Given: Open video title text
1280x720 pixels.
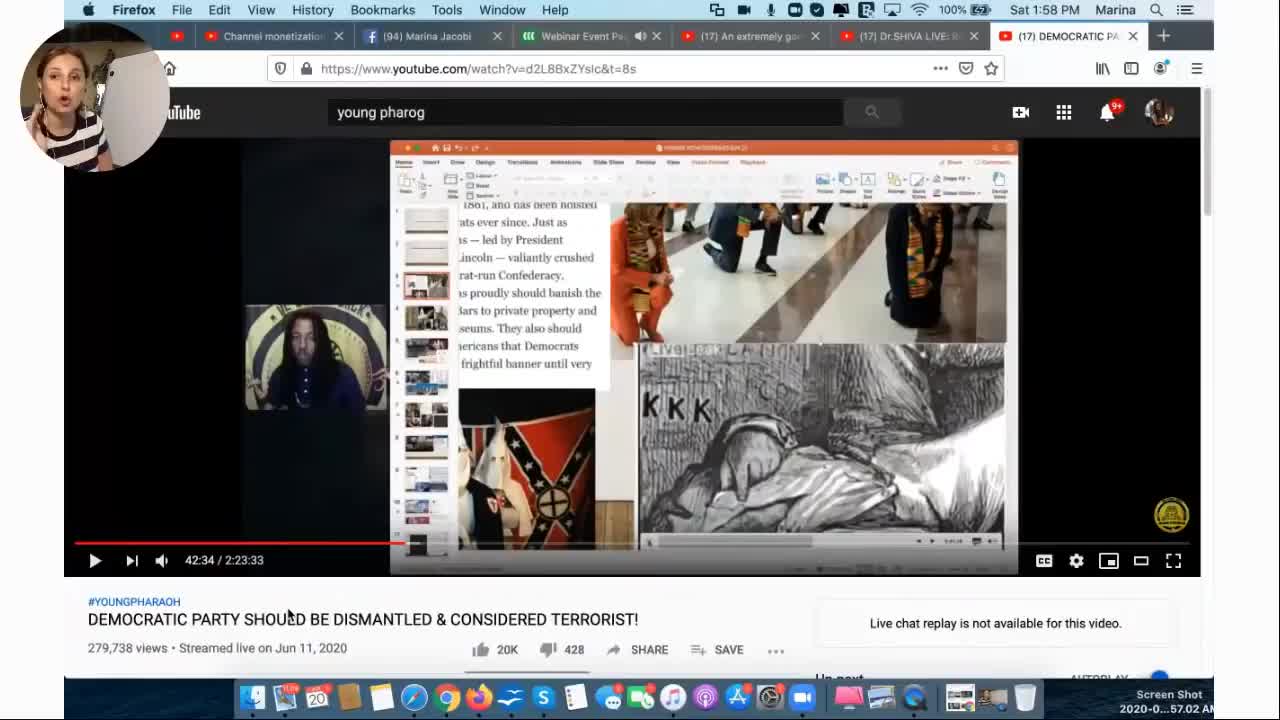Looking at the screenshot, I should click(x=363, y=620).
